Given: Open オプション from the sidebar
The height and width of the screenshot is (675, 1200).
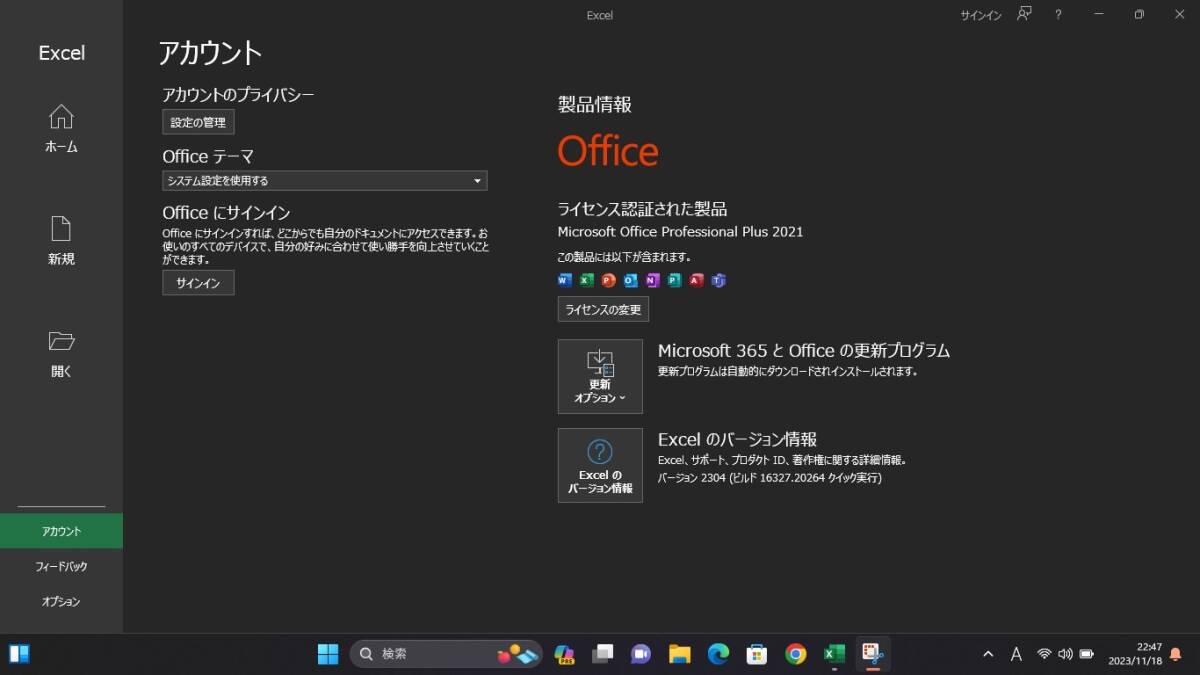Looking at the screenshot, I should pos(61,601).
